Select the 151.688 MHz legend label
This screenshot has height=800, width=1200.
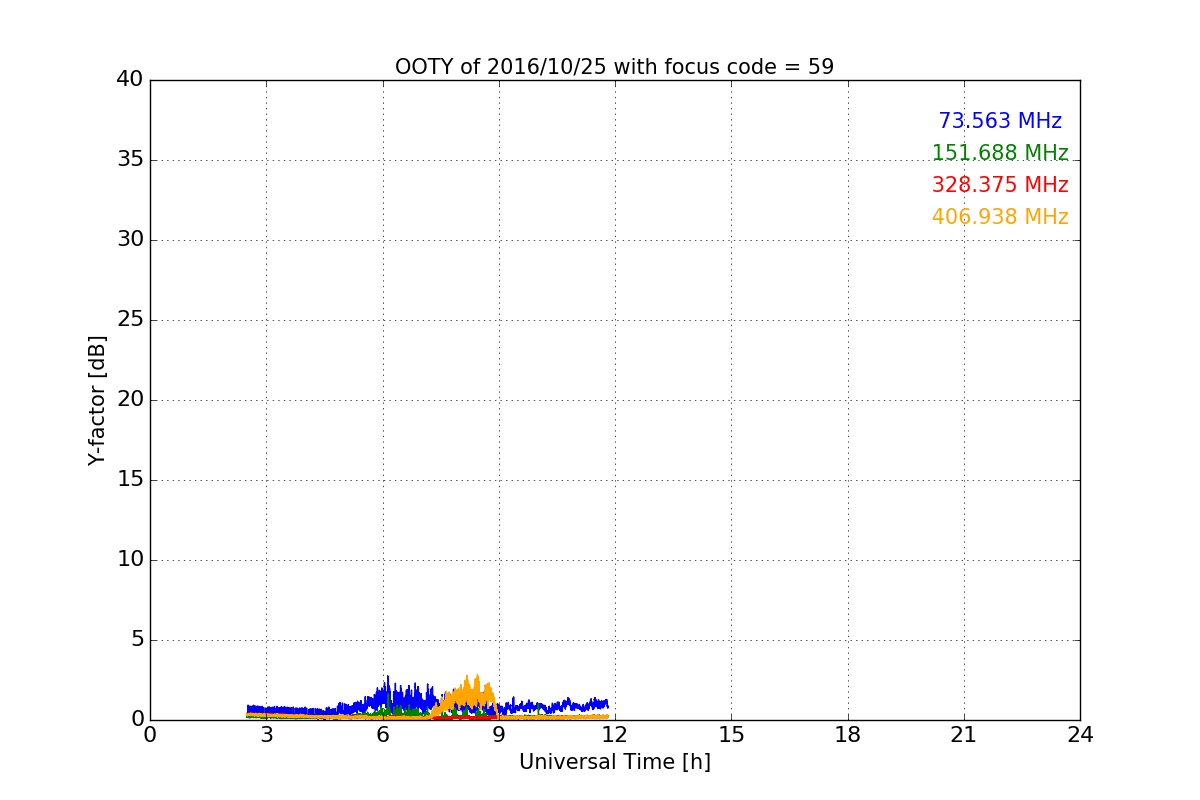click(1000, 153)
